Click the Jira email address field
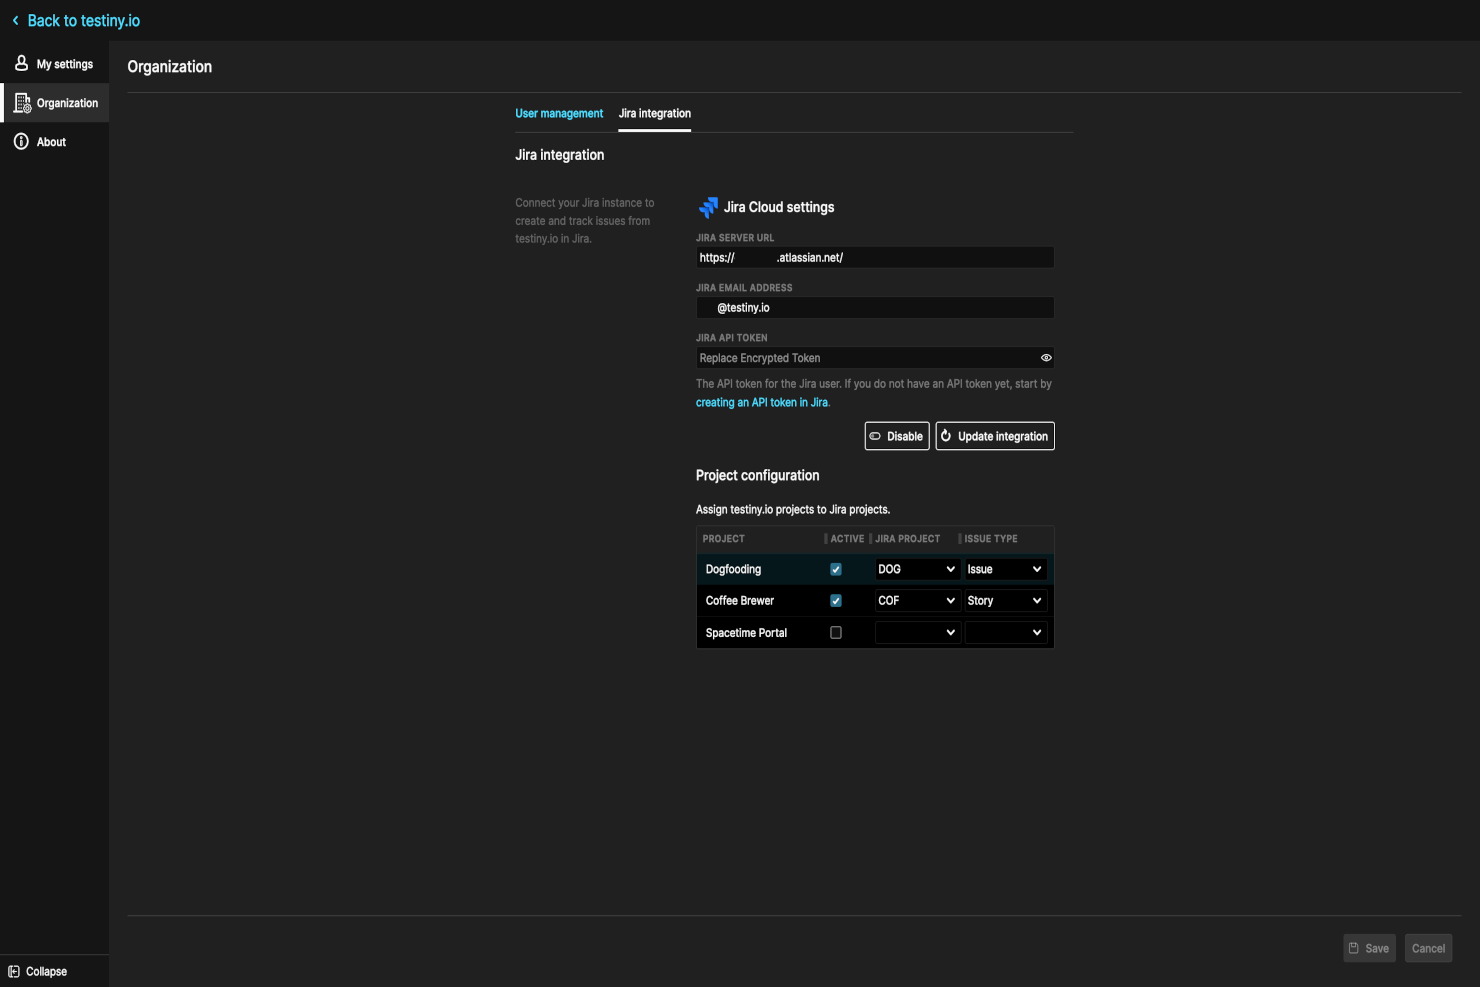 [x=874, y=307]
